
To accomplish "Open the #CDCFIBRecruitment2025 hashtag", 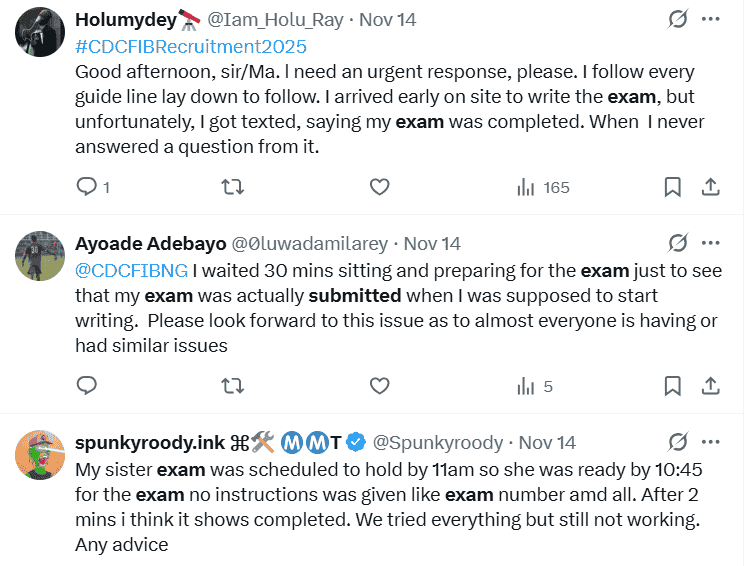I will click(x=191, y=46).
